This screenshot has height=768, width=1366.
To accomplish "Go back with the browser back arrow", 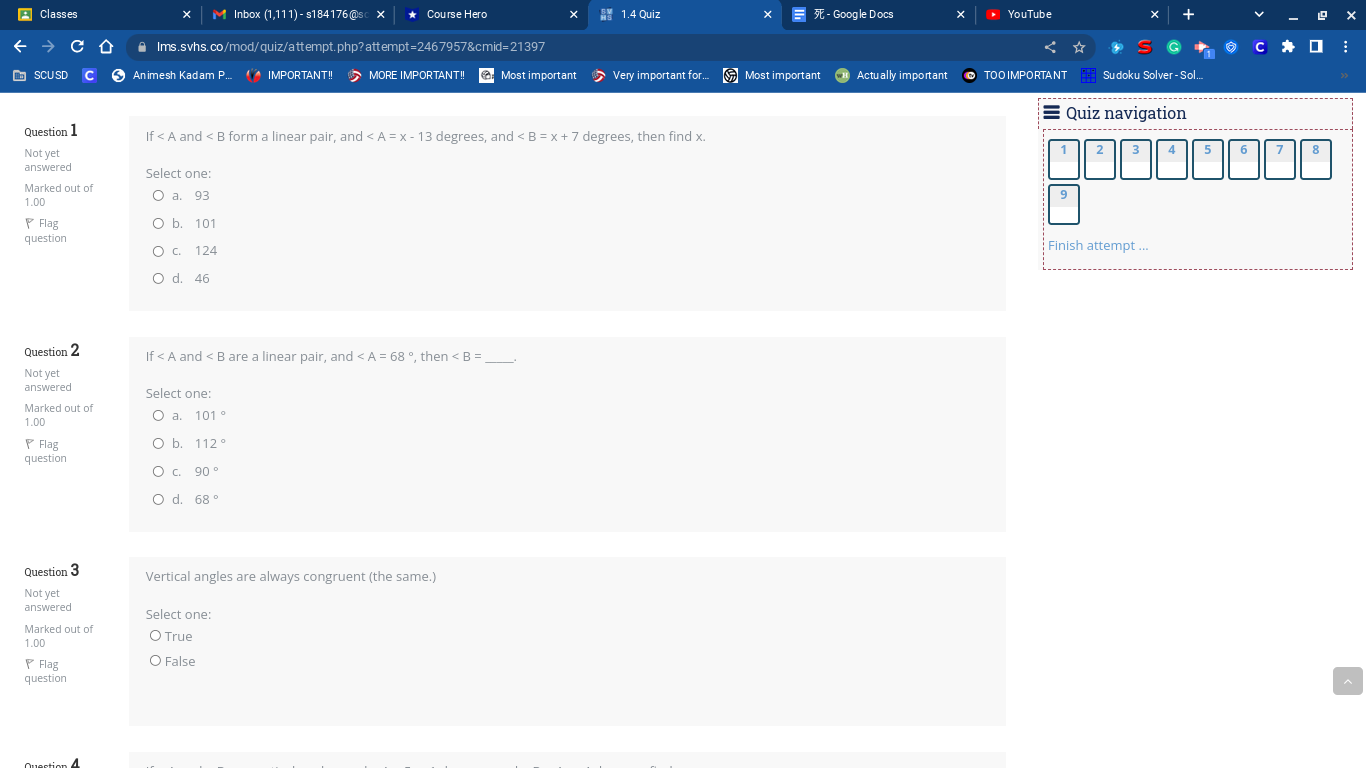I will (20, 47).
